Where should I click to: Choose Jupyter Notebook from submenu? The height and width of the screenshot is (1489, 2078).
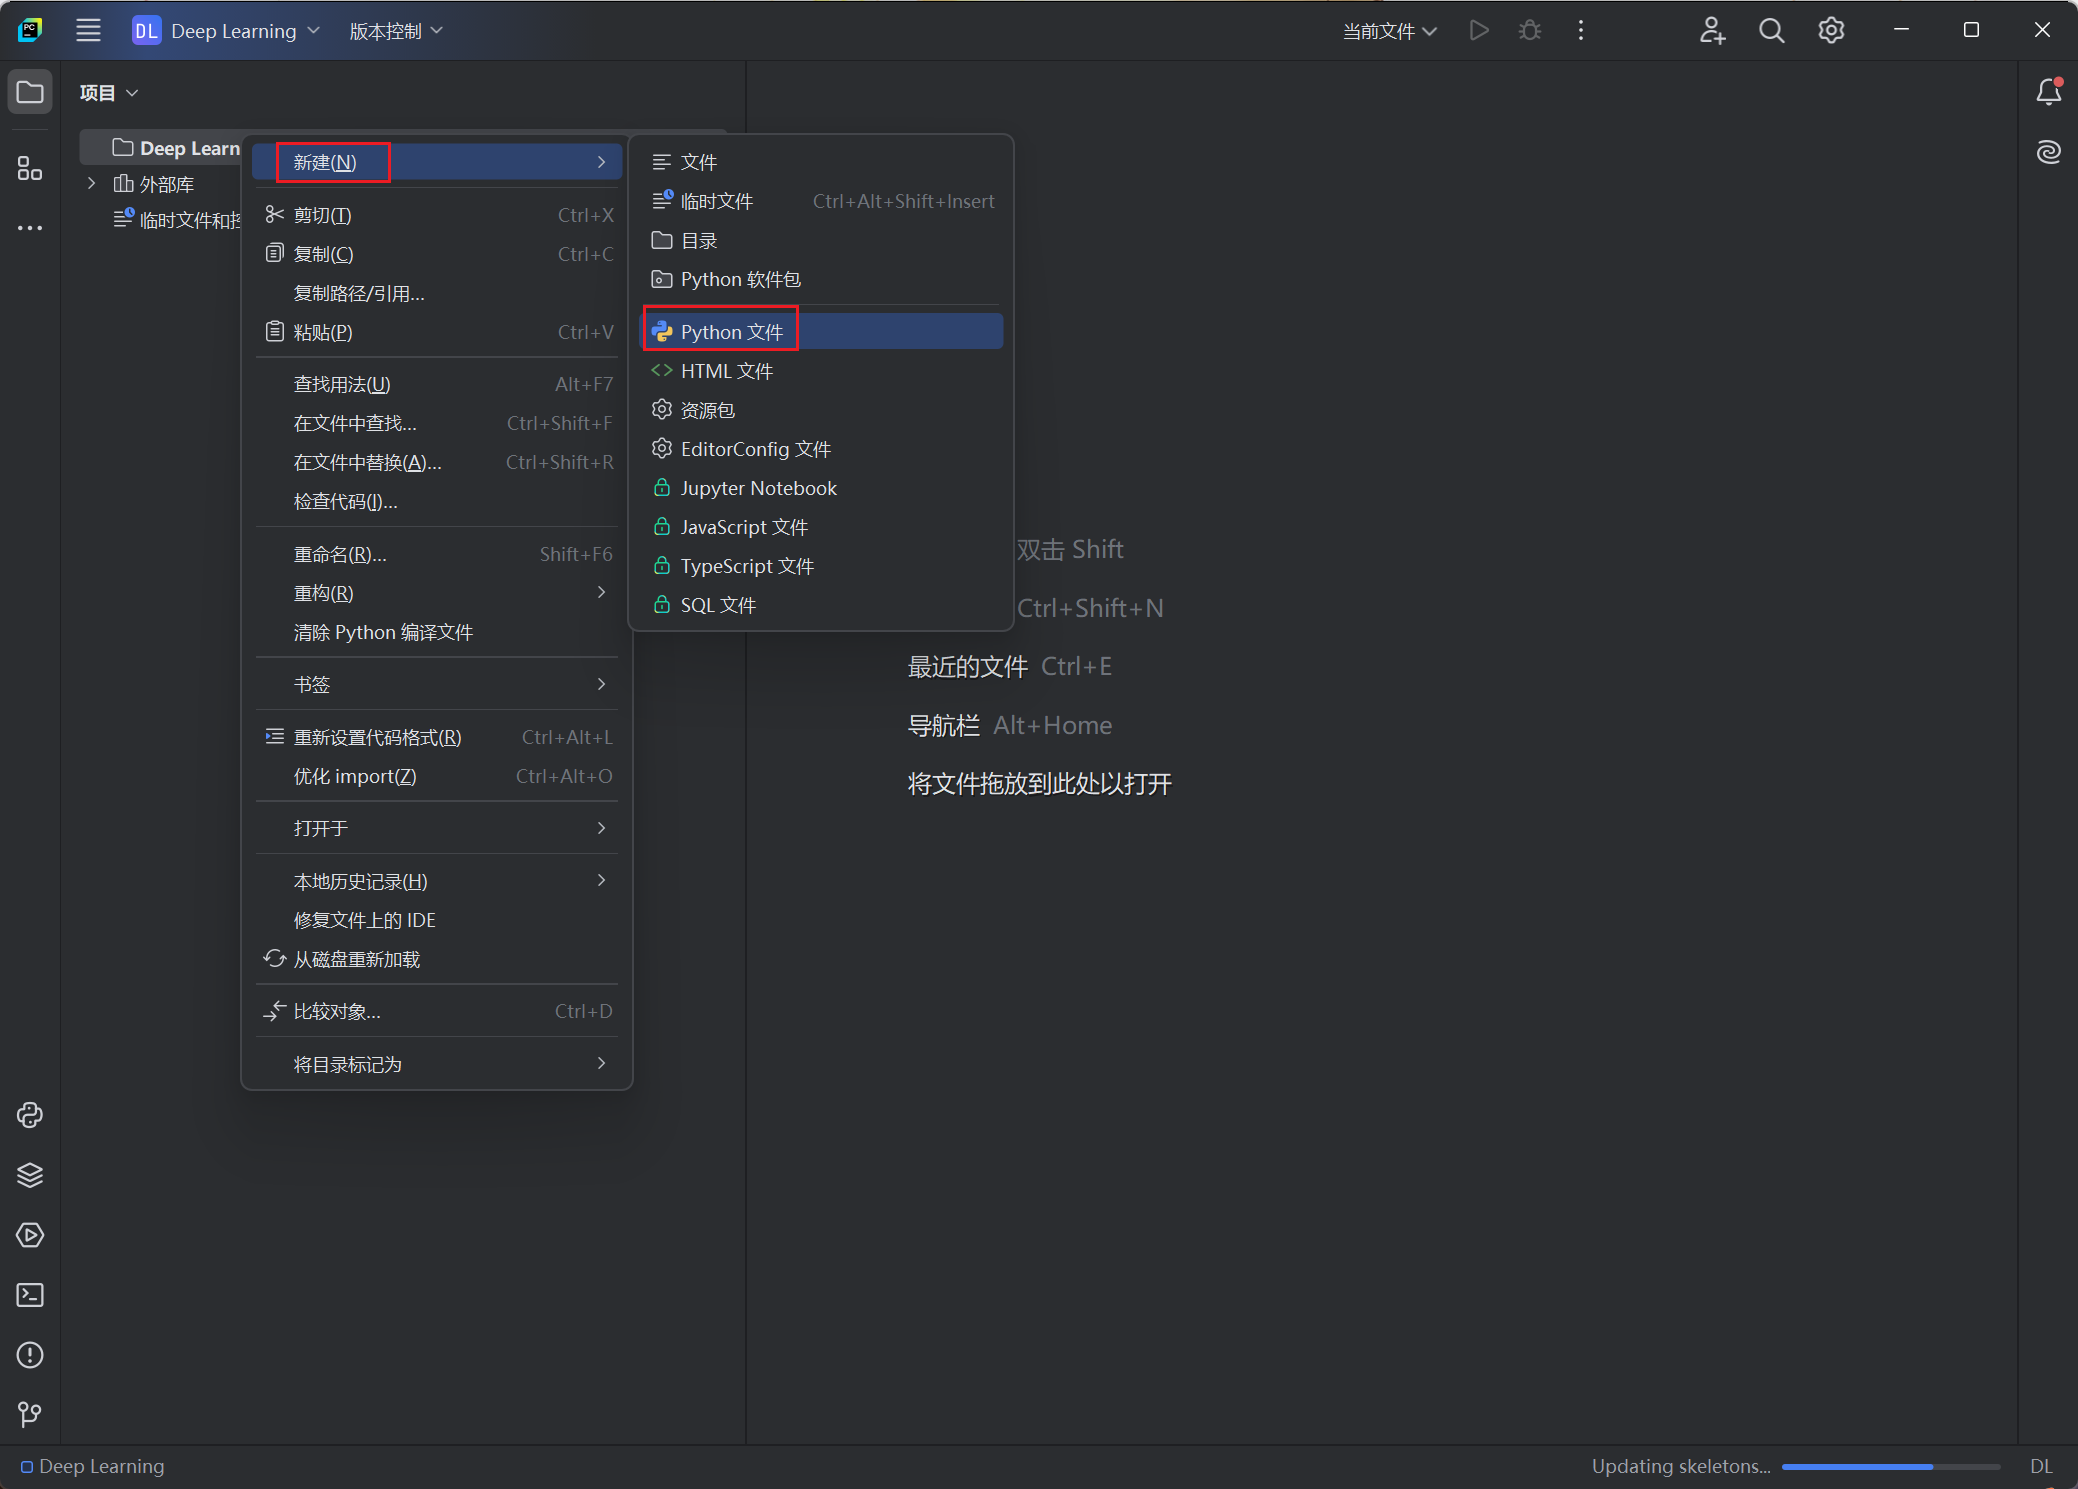tap(821, 488)
